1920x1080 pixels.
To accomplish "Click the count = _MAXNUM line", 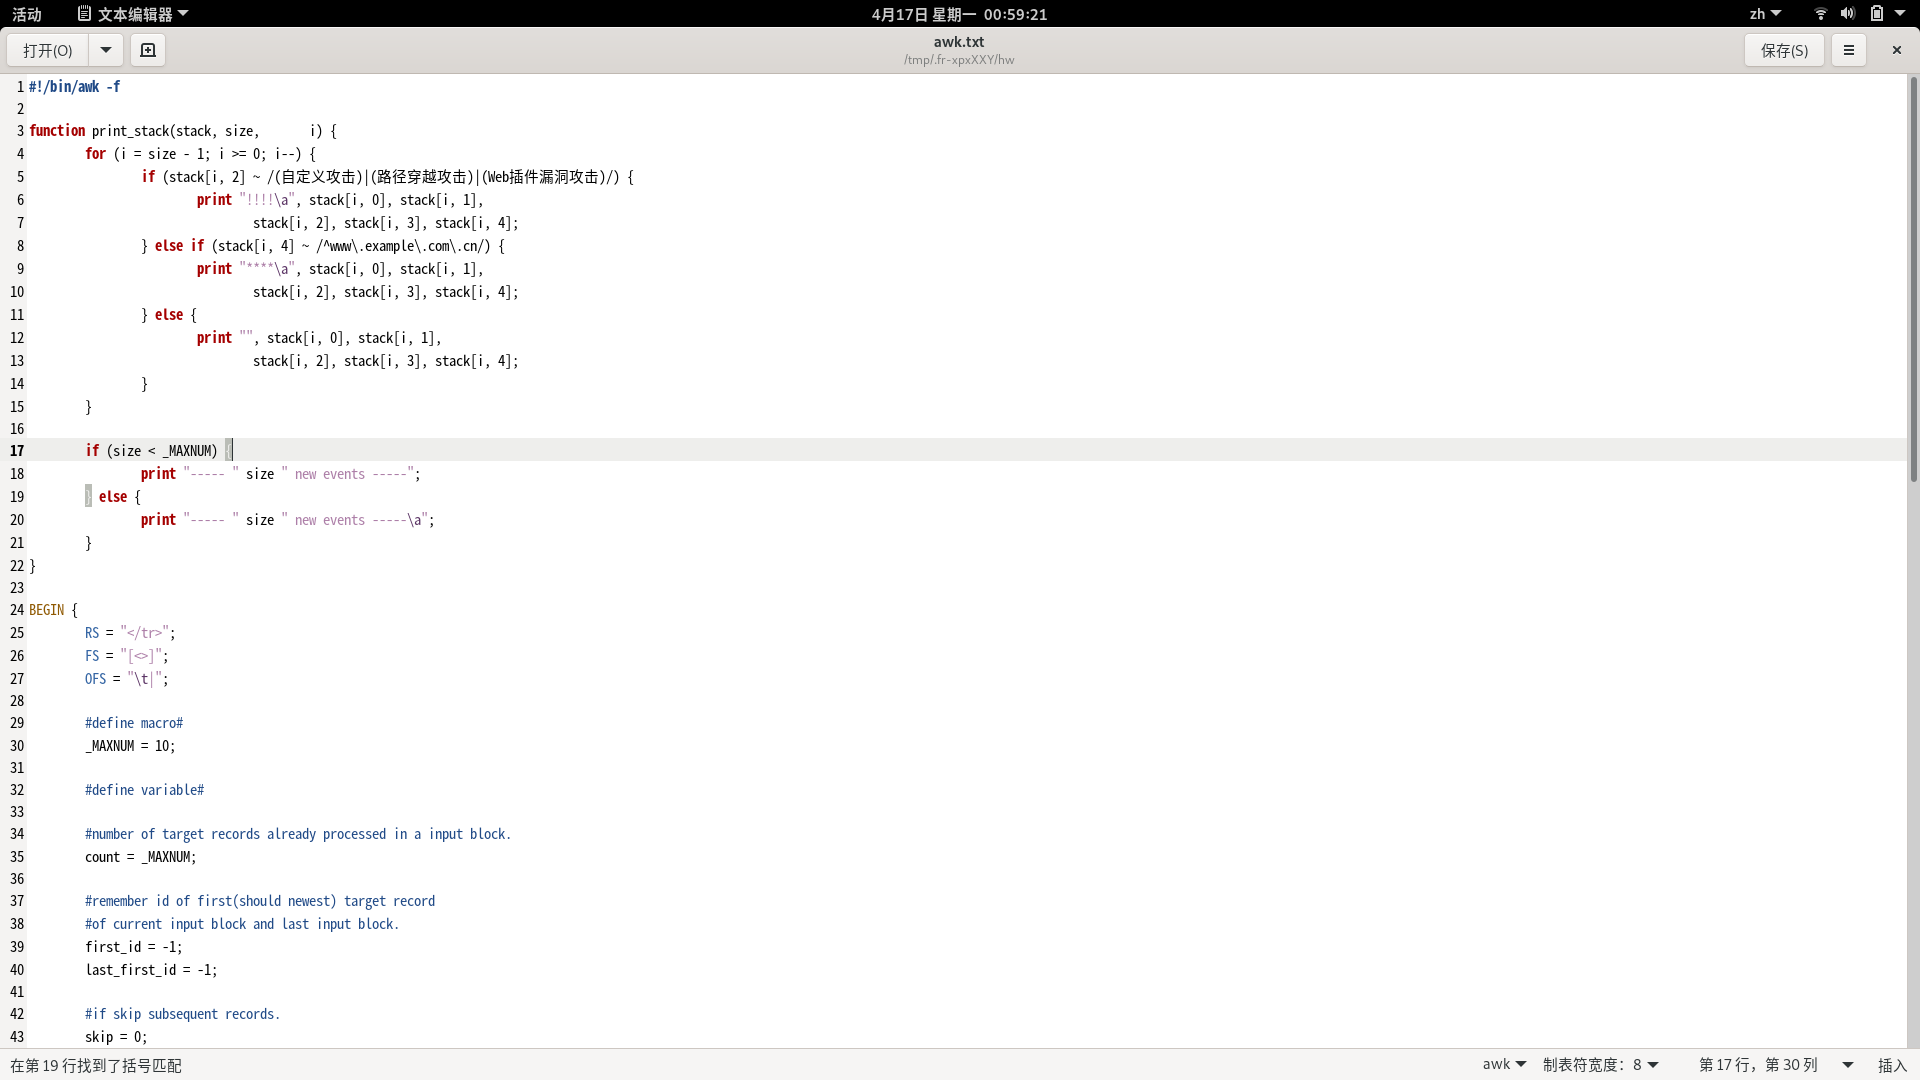I will [141, 857].
